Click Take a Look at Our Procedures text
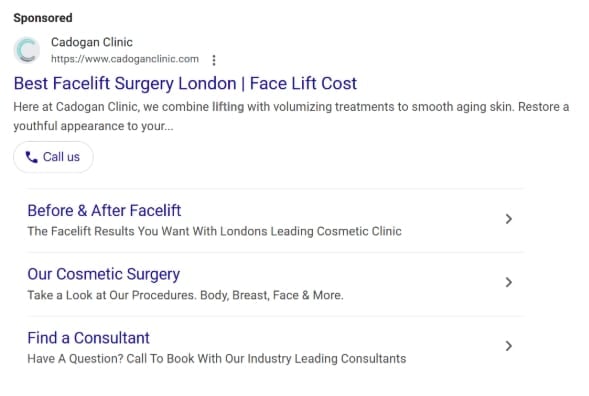This screenshot has width=589, height=396. click(186, 295)
